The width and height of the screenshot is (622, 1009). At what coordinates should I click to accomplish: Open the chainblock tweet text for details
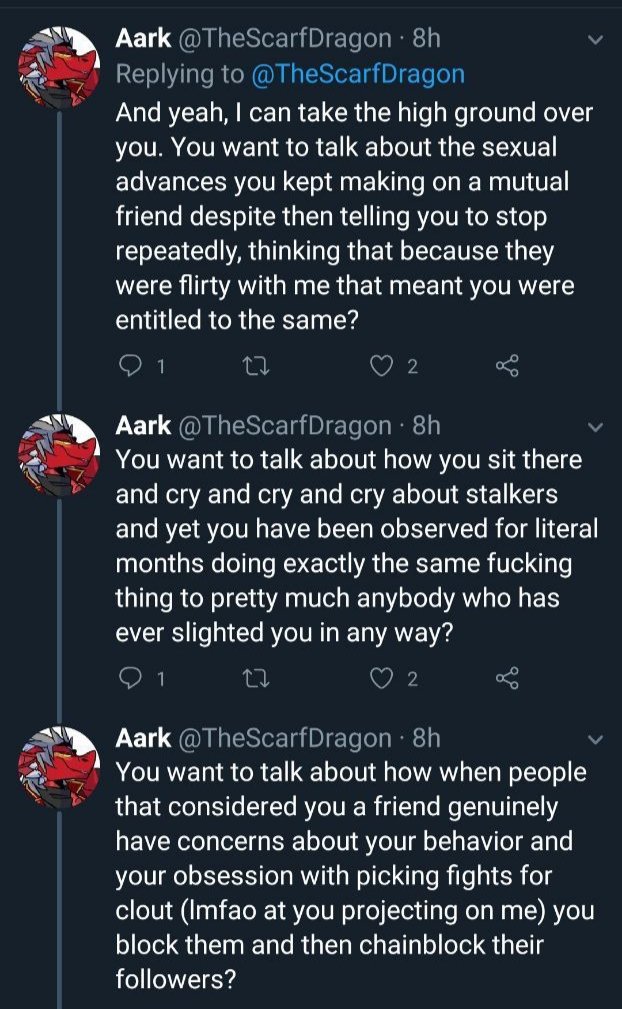click(354, 876)
